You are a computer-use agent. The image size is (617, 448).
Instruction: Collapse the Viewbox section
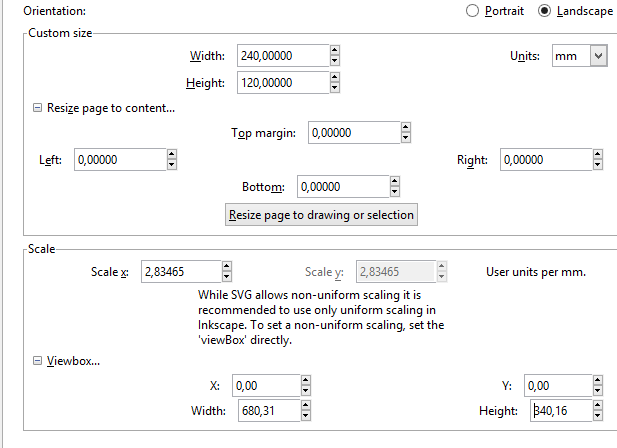point(38,362)
